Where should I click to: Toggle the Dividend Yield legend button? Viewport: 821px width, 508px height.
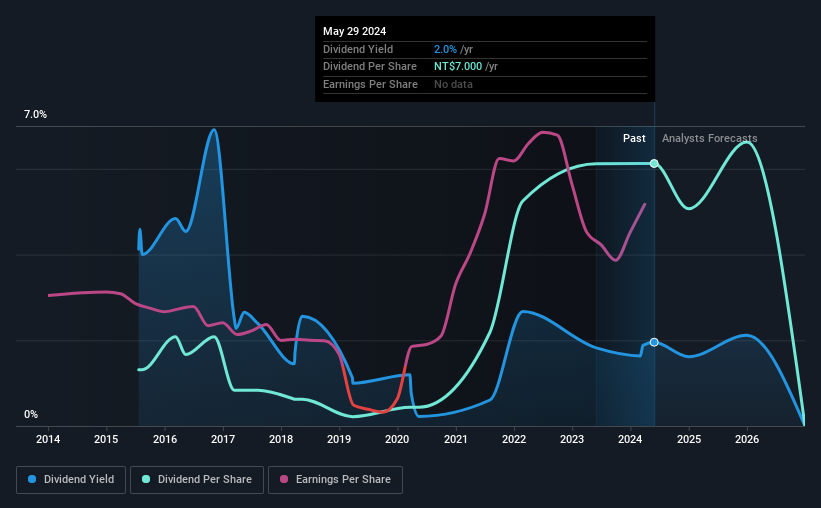[x=71, y=480]
